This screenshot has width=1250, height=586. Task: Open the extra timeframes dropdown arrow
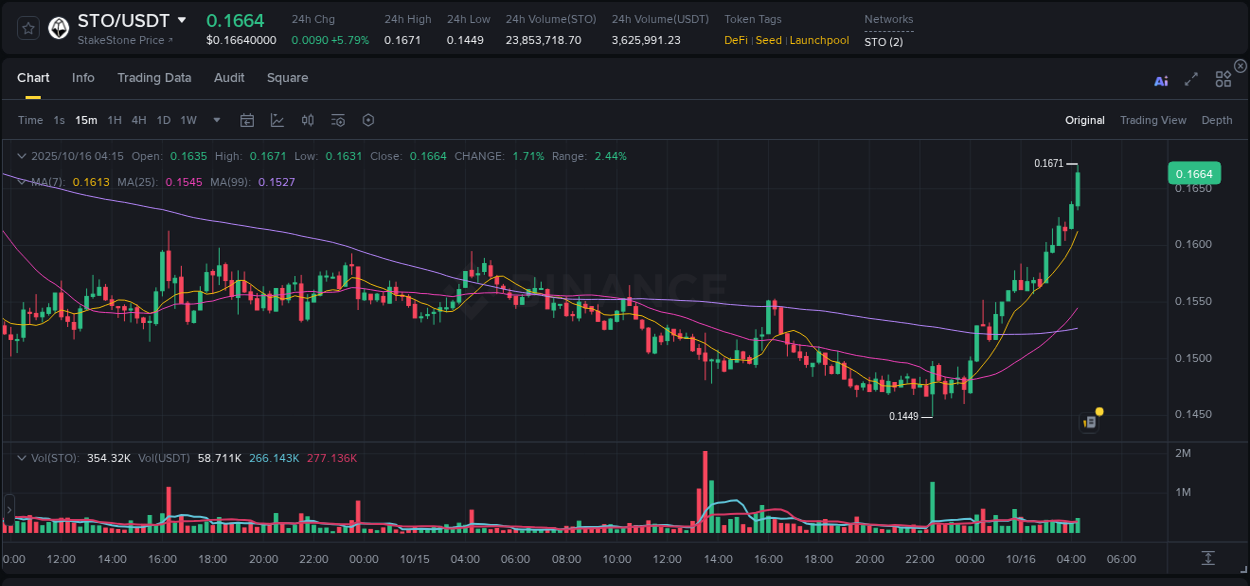pyautogui.click(x=215, y=120)
